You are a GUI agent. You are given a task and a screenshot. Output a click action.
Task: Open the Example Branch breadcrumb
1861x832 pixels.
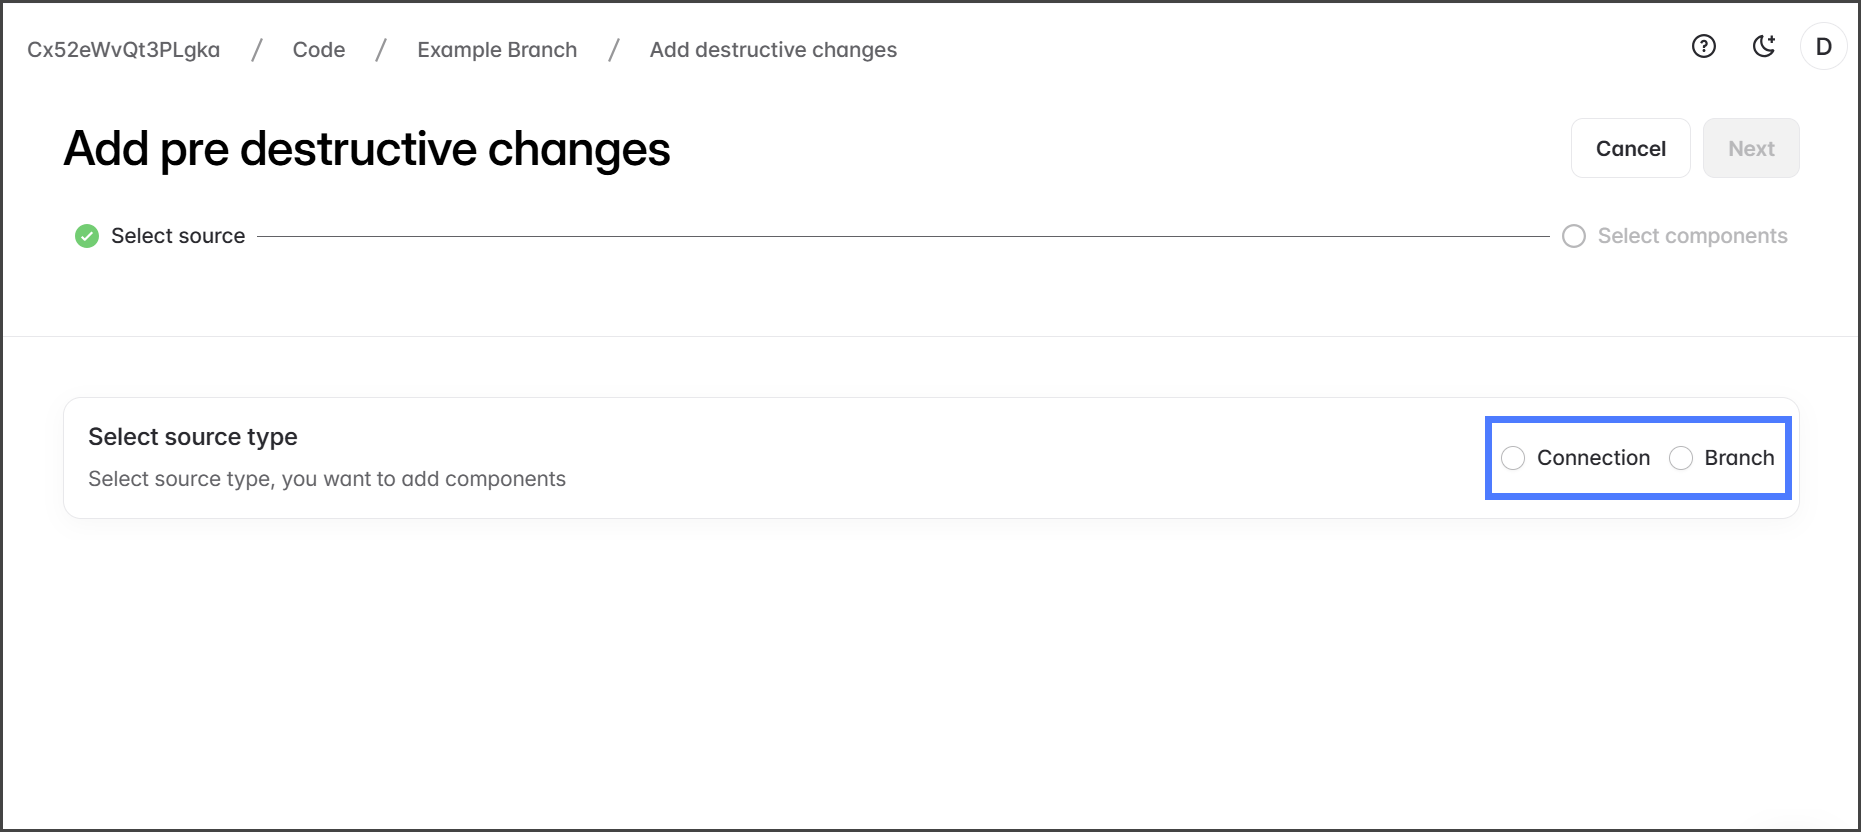(497, 50)
